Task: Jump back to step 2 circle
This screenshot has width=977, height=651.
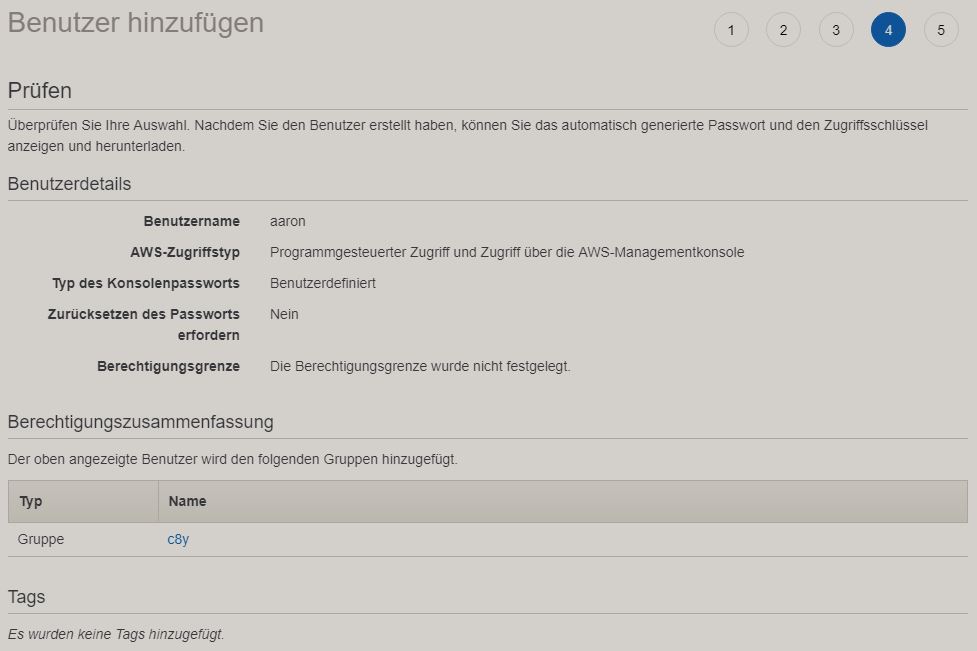Action: [x=783, y=30]
